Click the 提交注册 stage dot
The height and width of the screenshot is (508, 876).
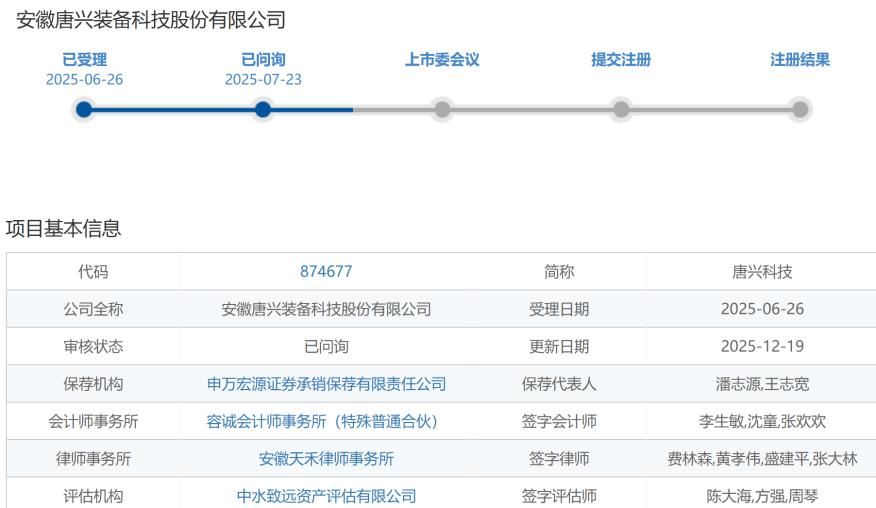tap(621, 109)
